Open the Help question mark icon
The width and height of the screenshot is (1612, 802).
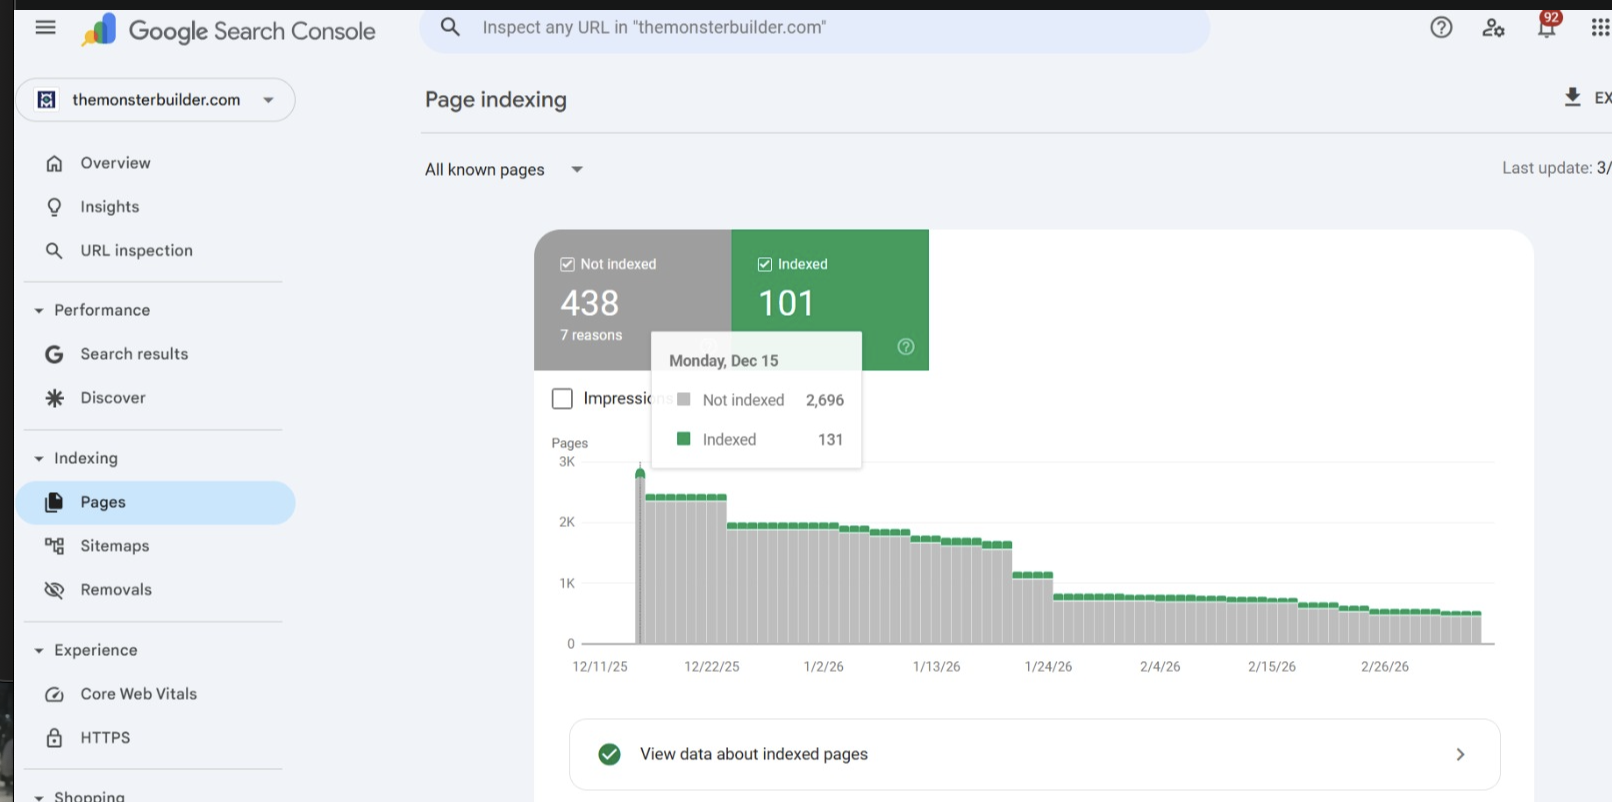pos(1441,28)
